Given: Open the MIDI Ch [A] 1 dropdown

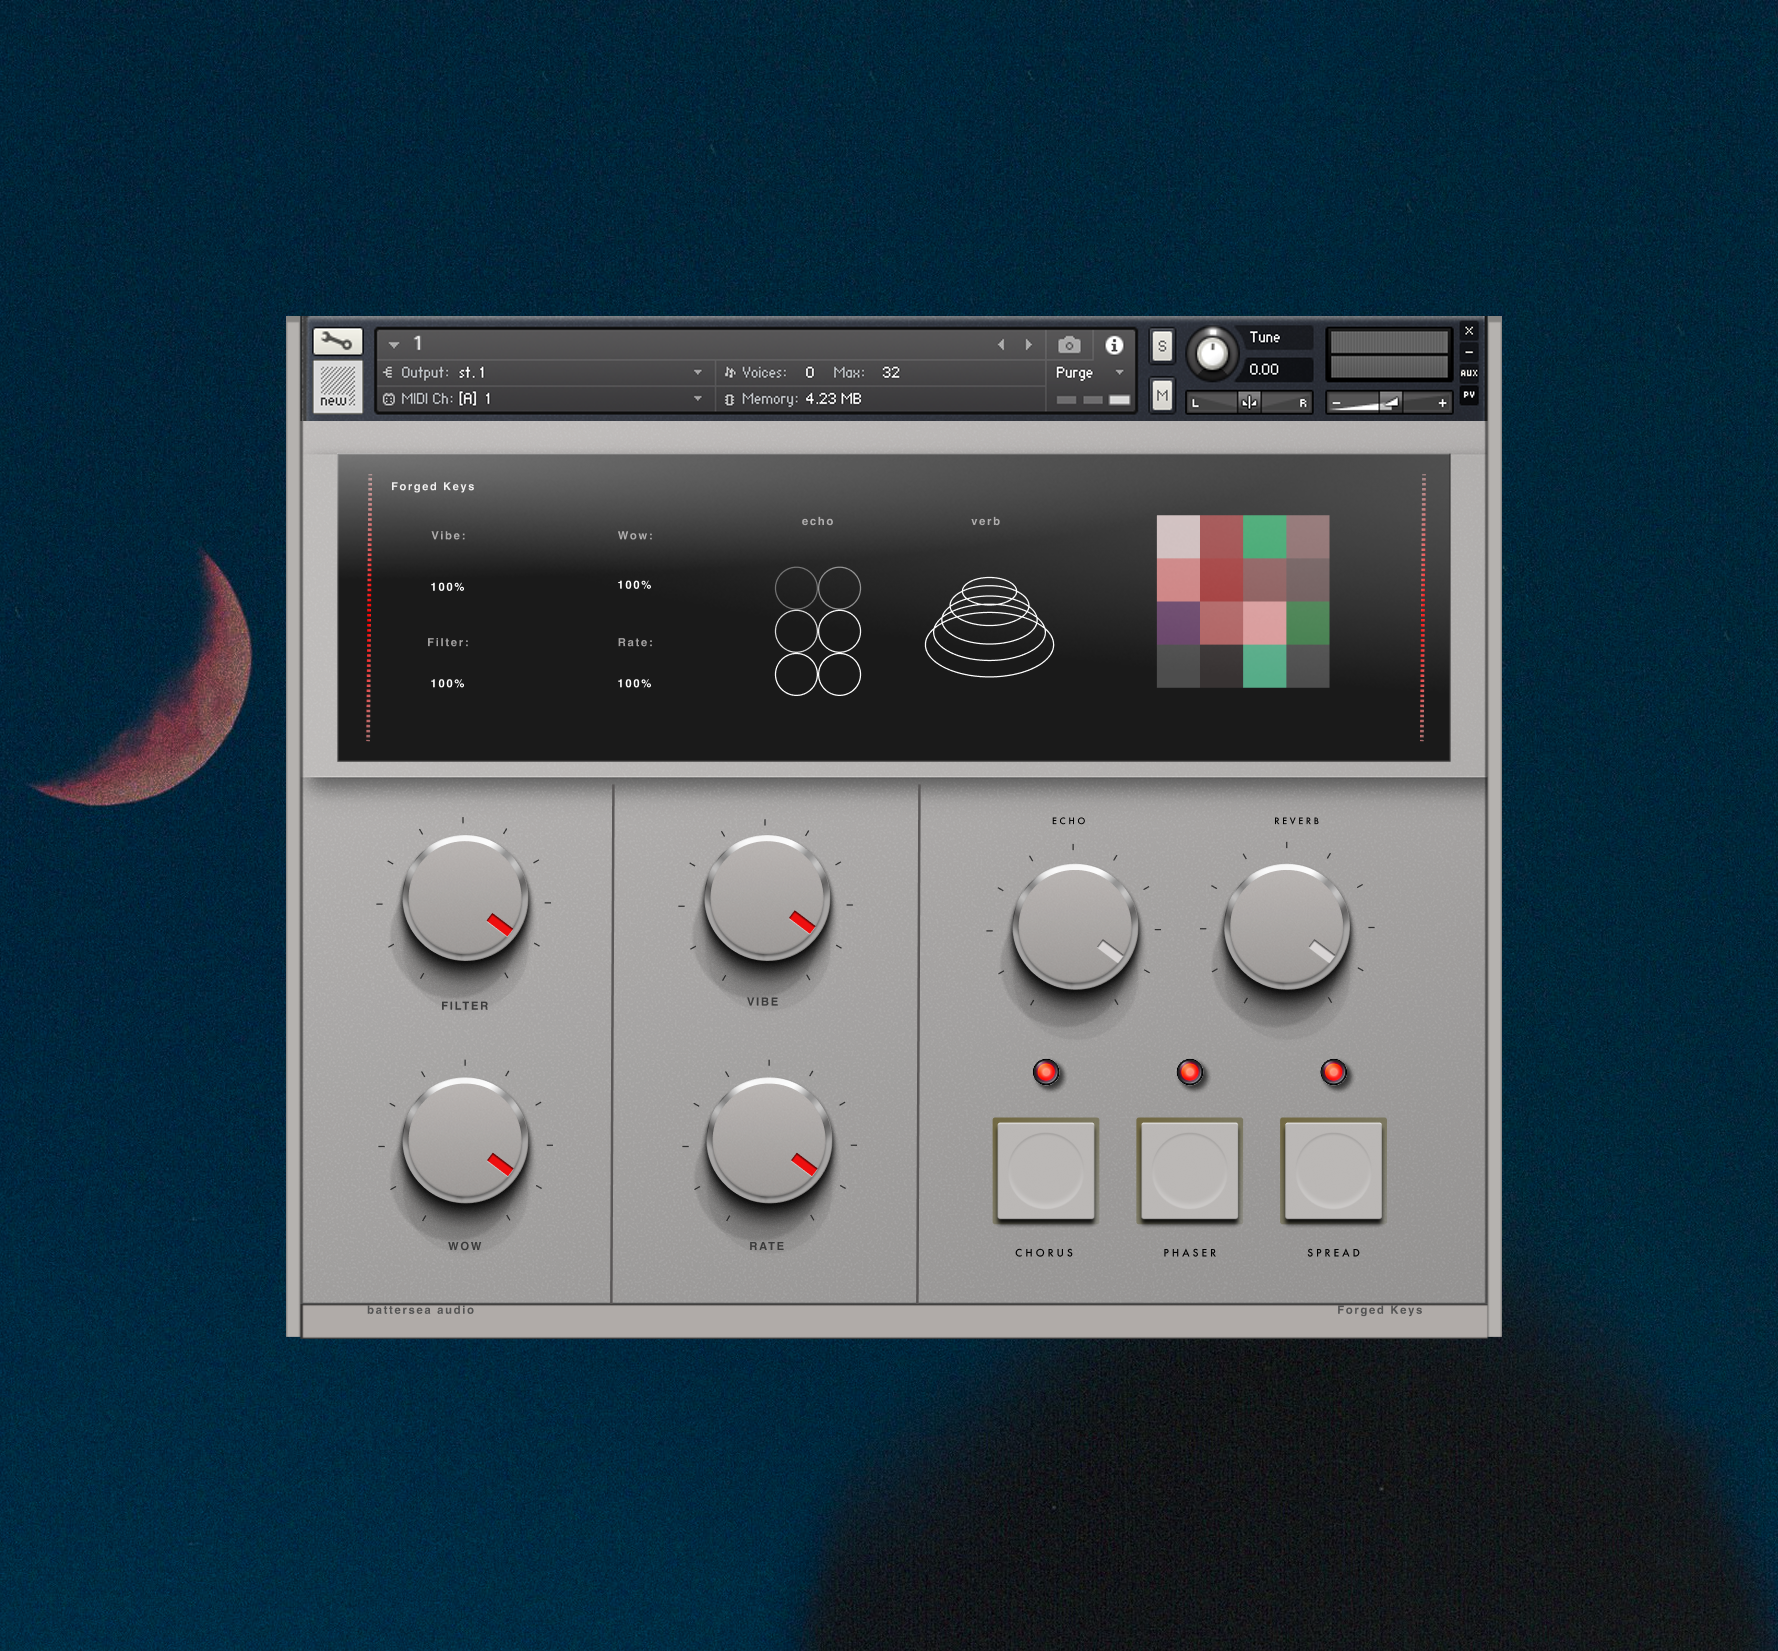Looking at the screenshot, I should (x=698, y=398).
